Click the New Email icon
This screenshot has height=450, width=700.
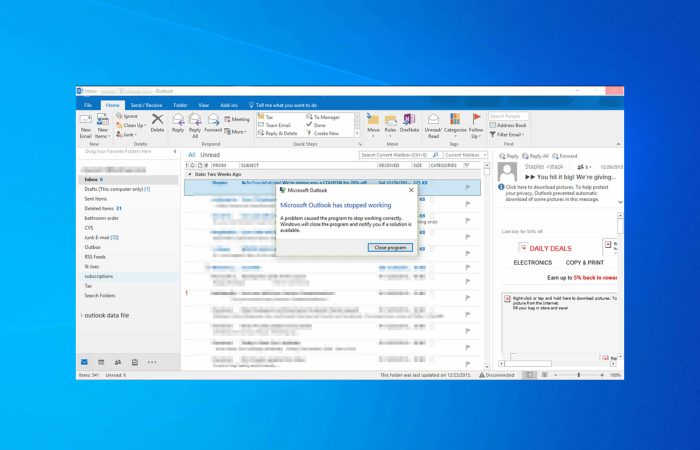pyautogui.click(x=85, y=126)
